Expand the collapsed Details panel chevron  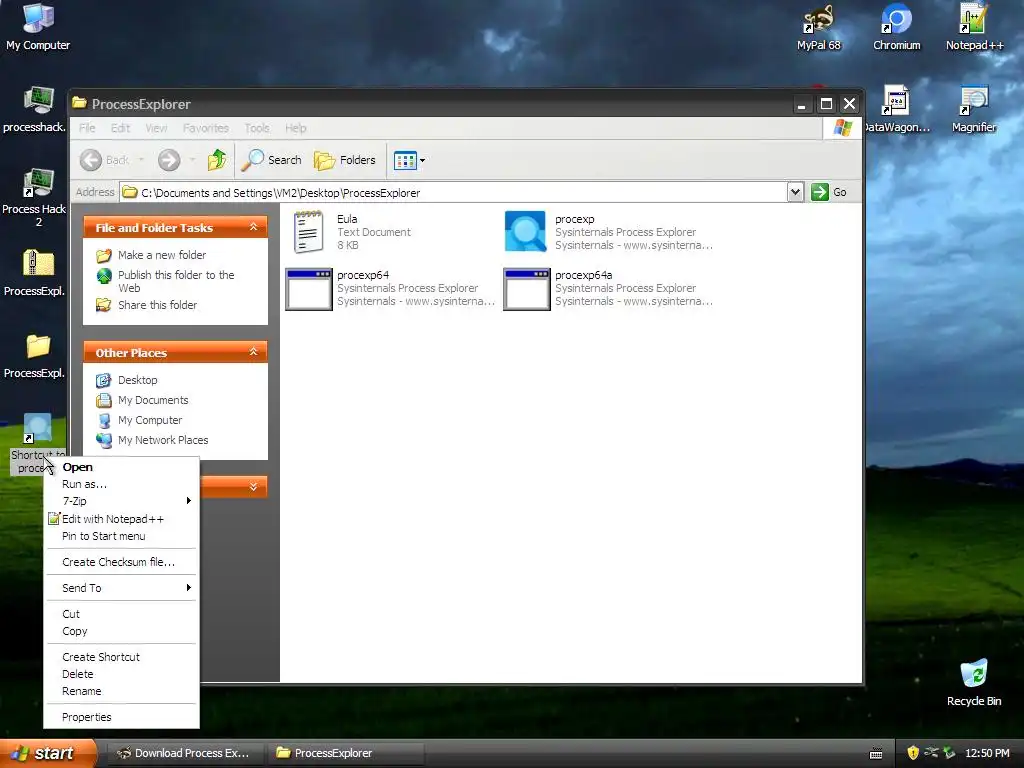[253, 487]
